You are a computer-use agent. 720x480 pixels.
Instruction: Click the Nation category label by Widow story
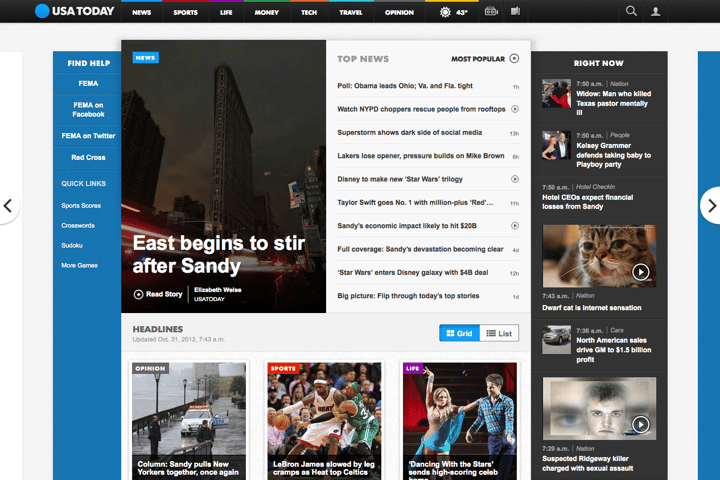[619, 84]
